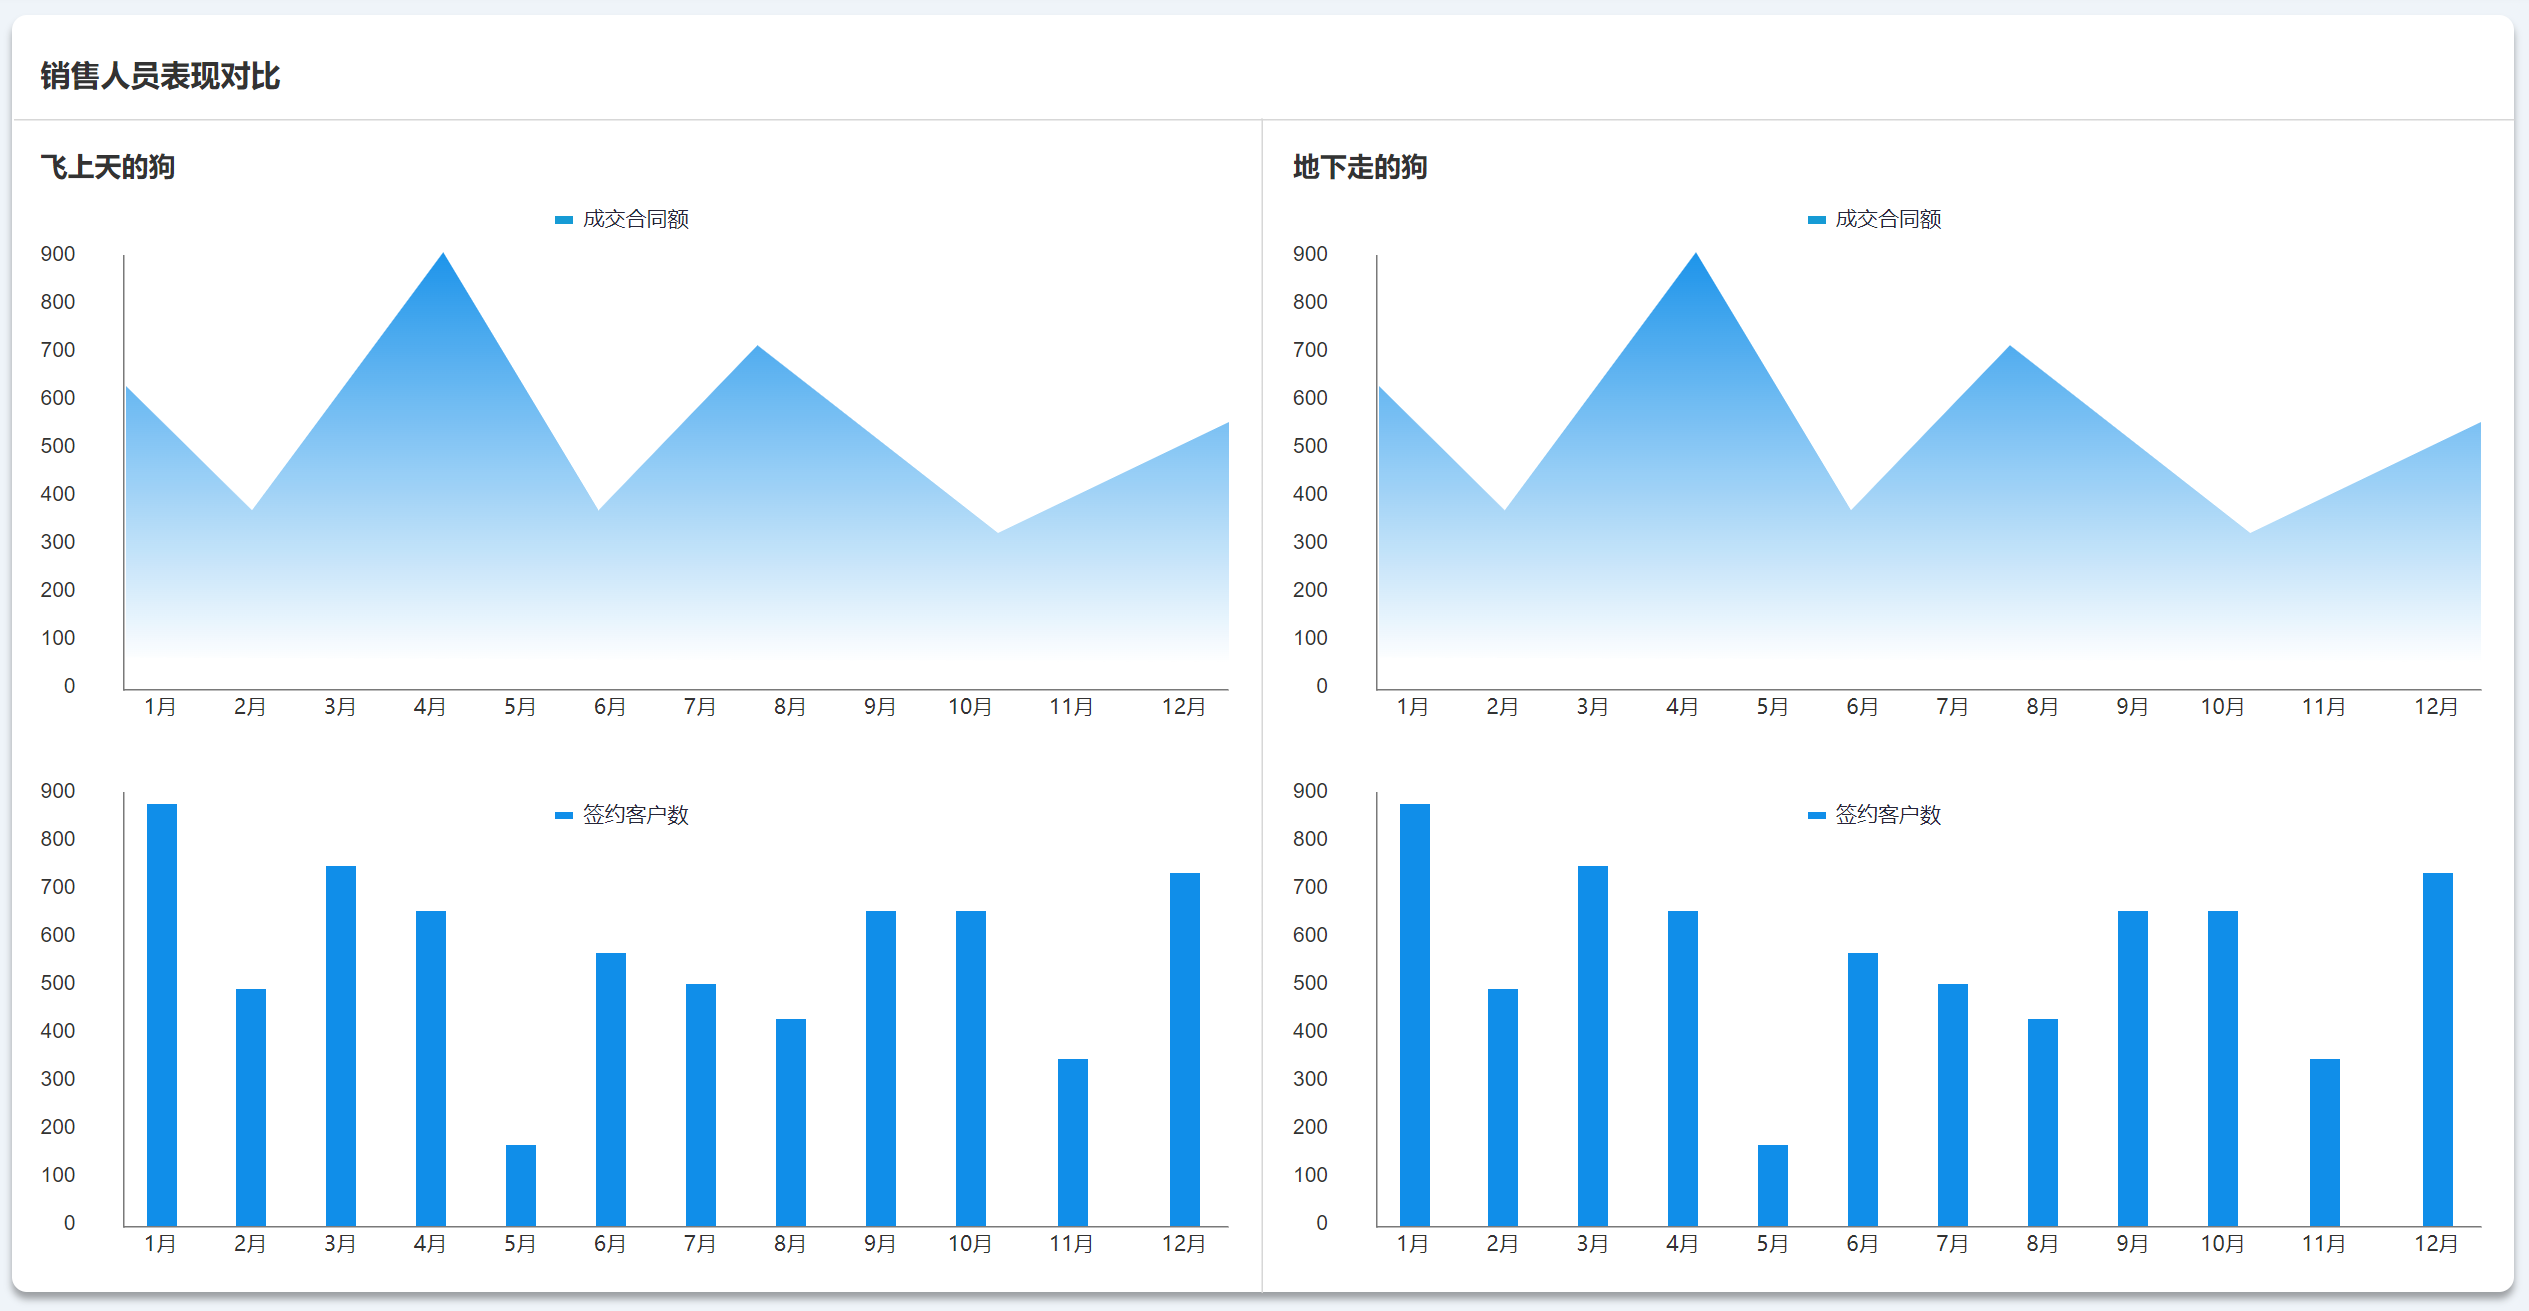
Task: Click the 3月 bar in right bar chart
Action: tap(1593, 1045)
